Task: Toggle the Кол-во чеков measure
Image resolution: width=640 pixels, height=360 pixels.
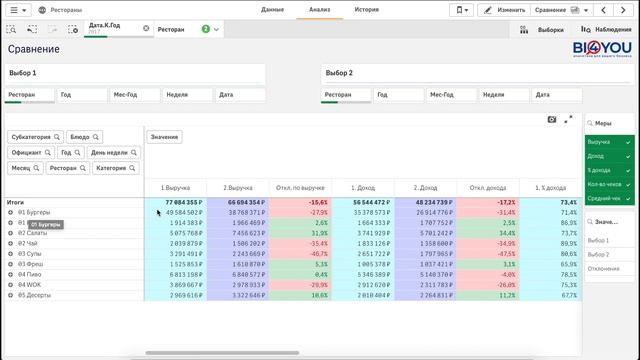Action: pos(609,184)
